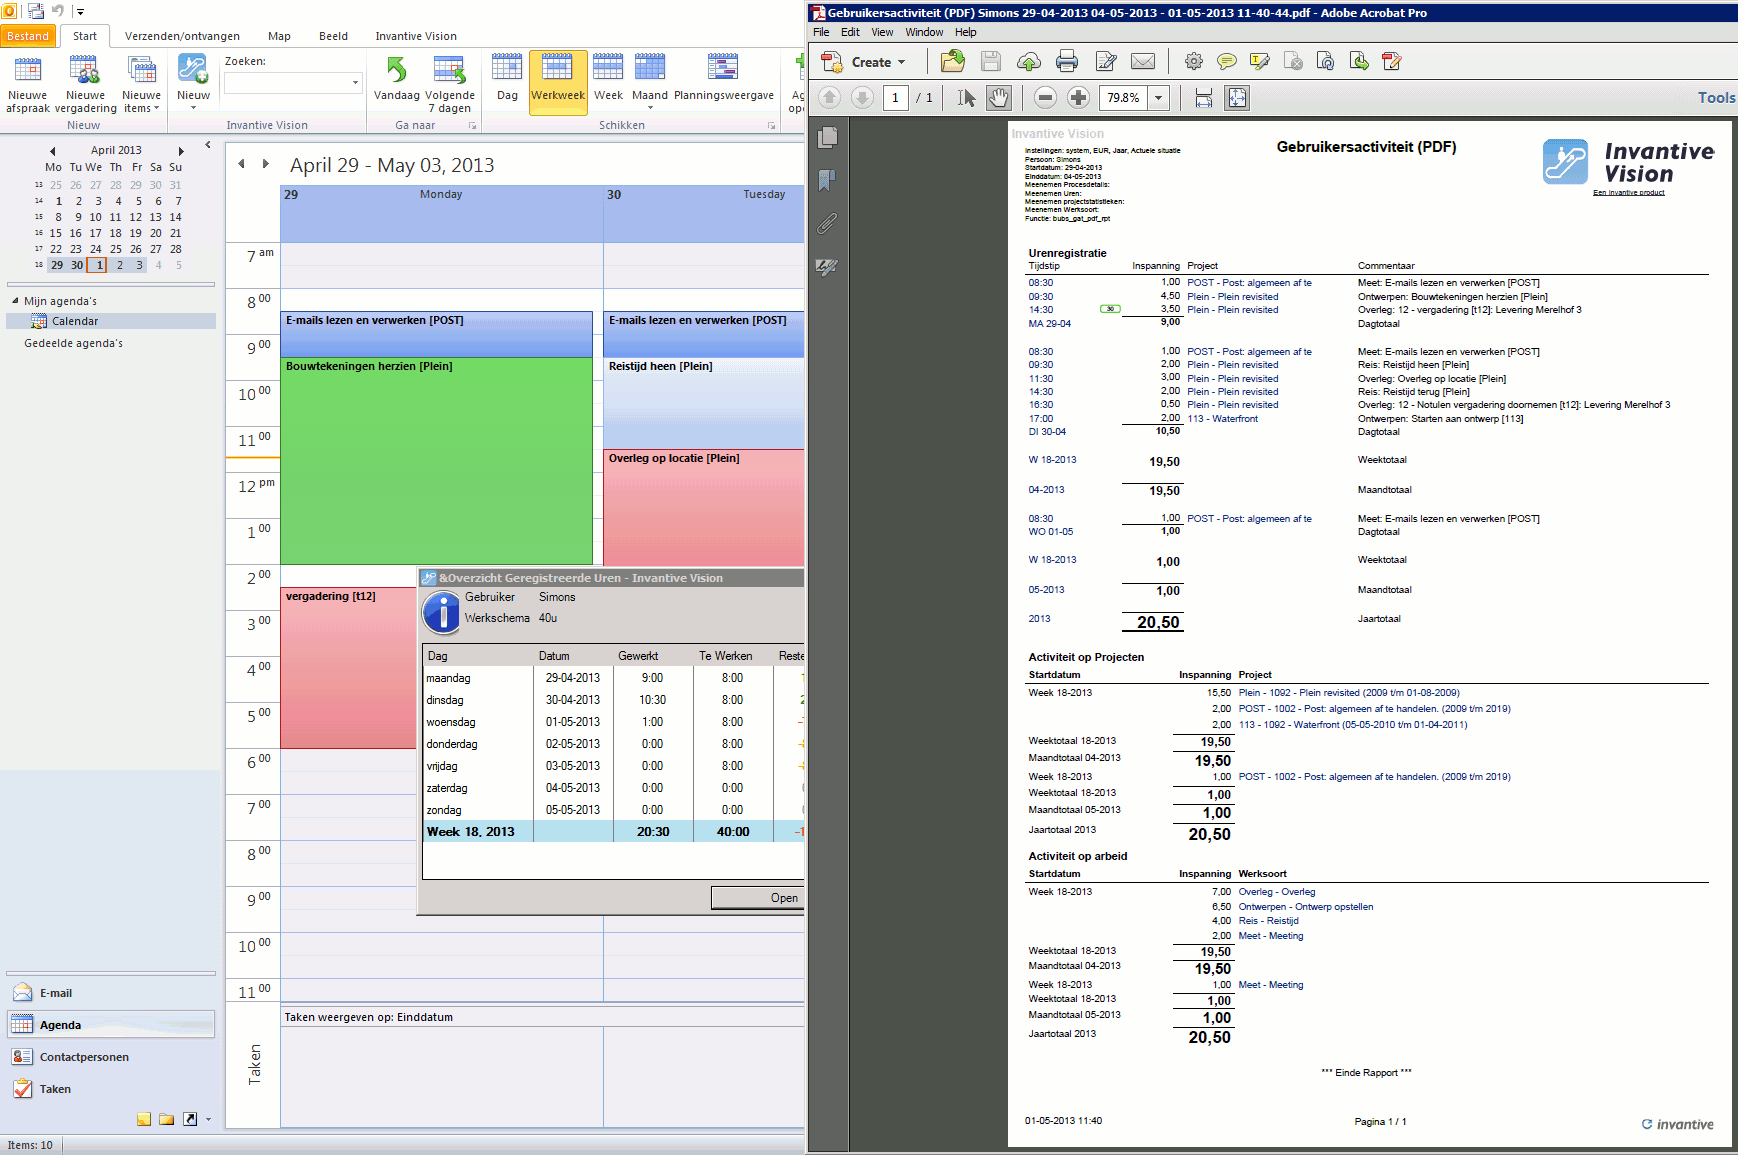The image size is (1738, 1155).
Task: Zoom in with the plus button in Acrobat
Action: click(x=1078, y=98)
